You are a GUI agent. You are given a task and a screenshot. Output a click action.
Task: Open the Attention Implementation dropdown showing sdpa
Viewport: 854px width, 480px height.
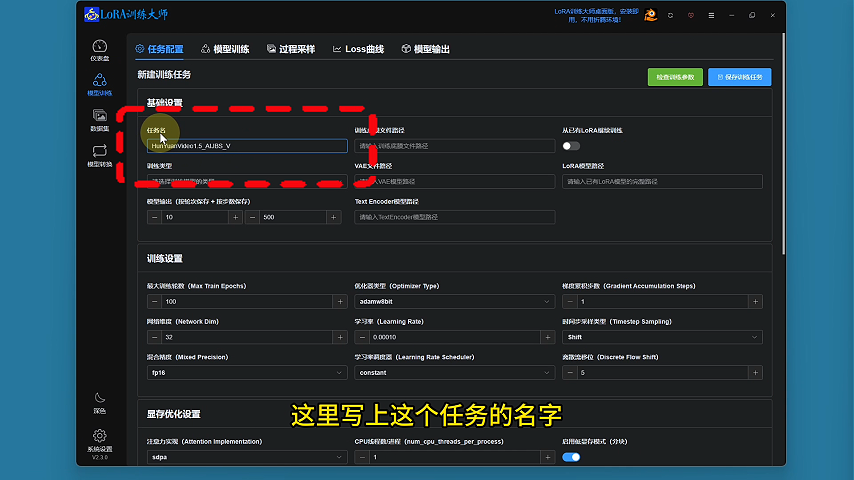(247, 457)
